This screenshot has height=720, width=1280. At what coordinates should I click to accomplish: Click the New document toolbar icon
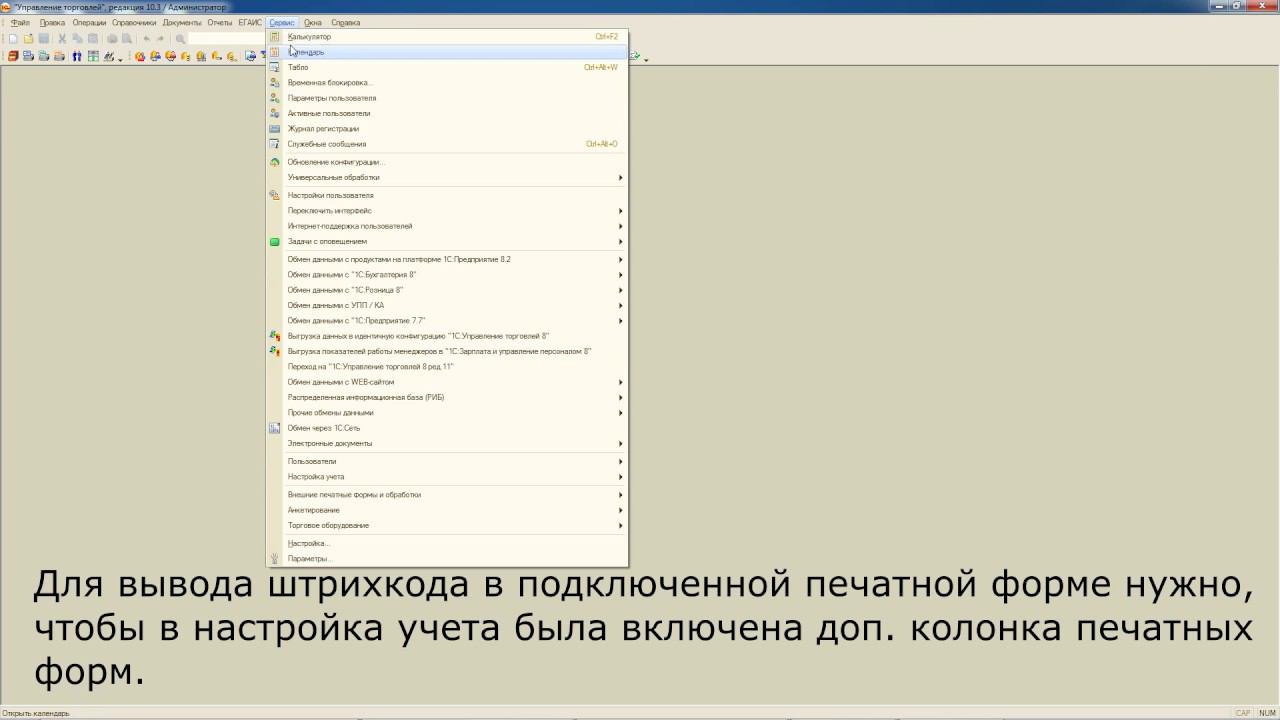[x=13, y=39]
